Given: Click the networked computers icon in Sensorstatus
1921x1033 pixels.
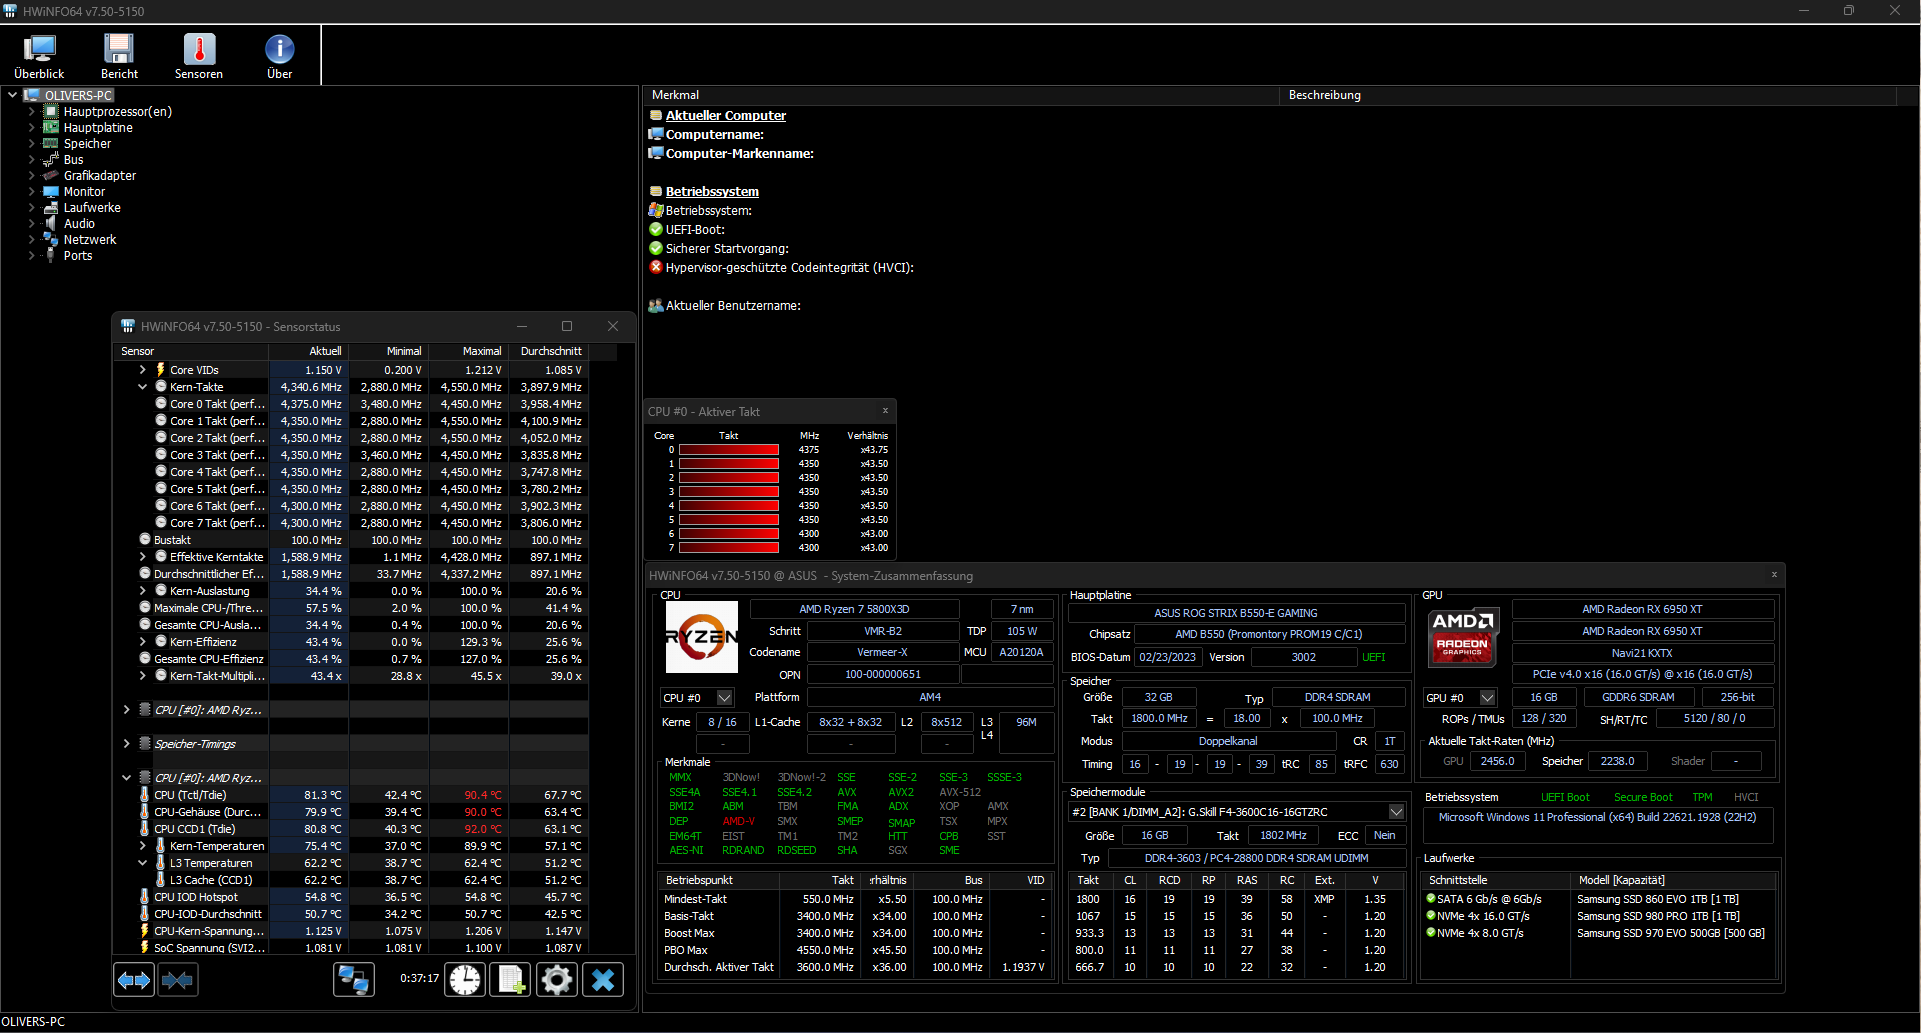Looking at the screenshot, I should (x=354, y=980).
